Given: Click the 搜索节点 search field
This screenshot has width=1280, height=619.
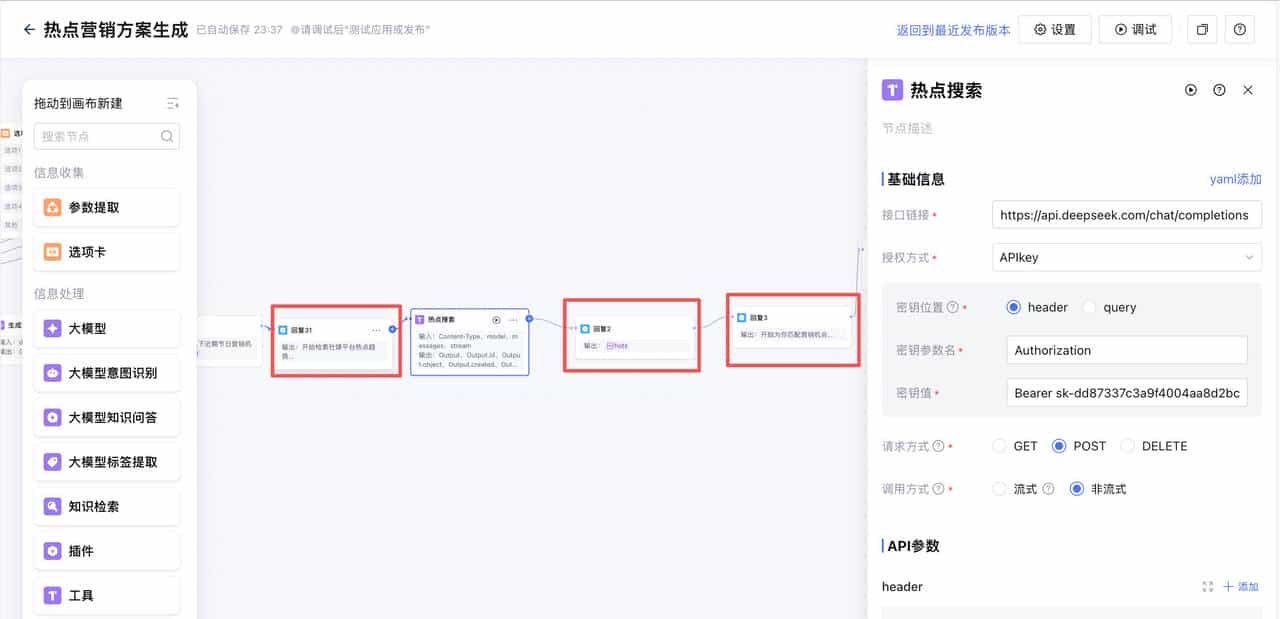Looking at the screenshot, I should pos(100,136).
